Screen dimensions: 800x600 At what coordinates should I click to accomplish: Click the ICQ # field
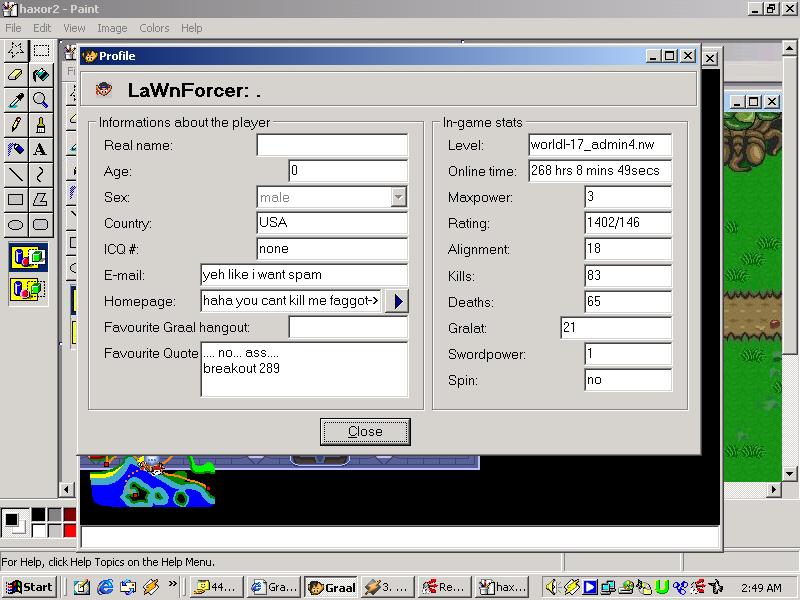point(332,249)
